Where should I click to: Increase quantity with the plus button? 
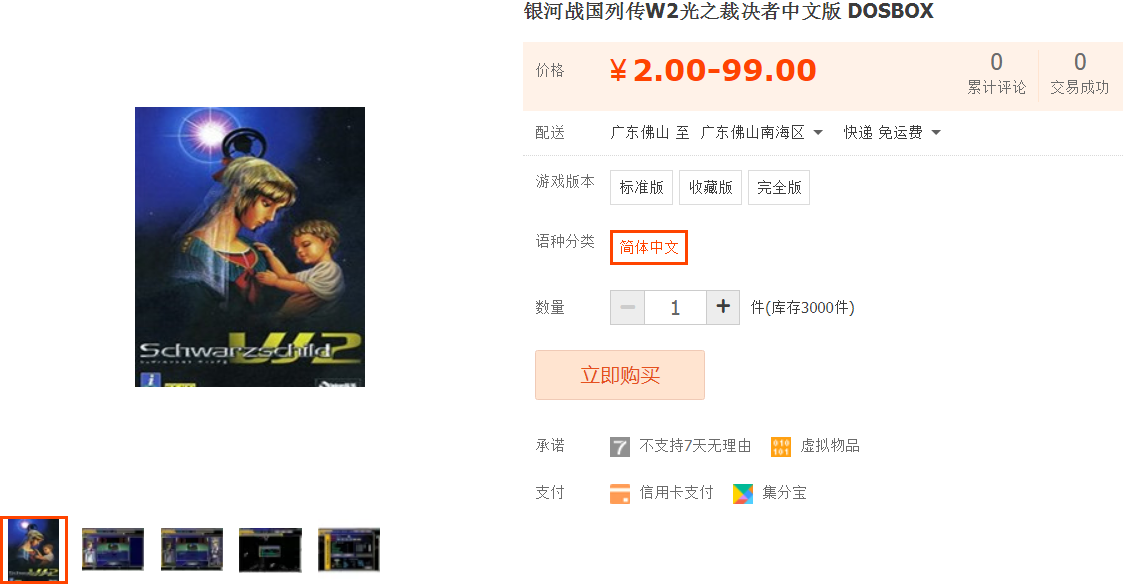click(723, 307)
